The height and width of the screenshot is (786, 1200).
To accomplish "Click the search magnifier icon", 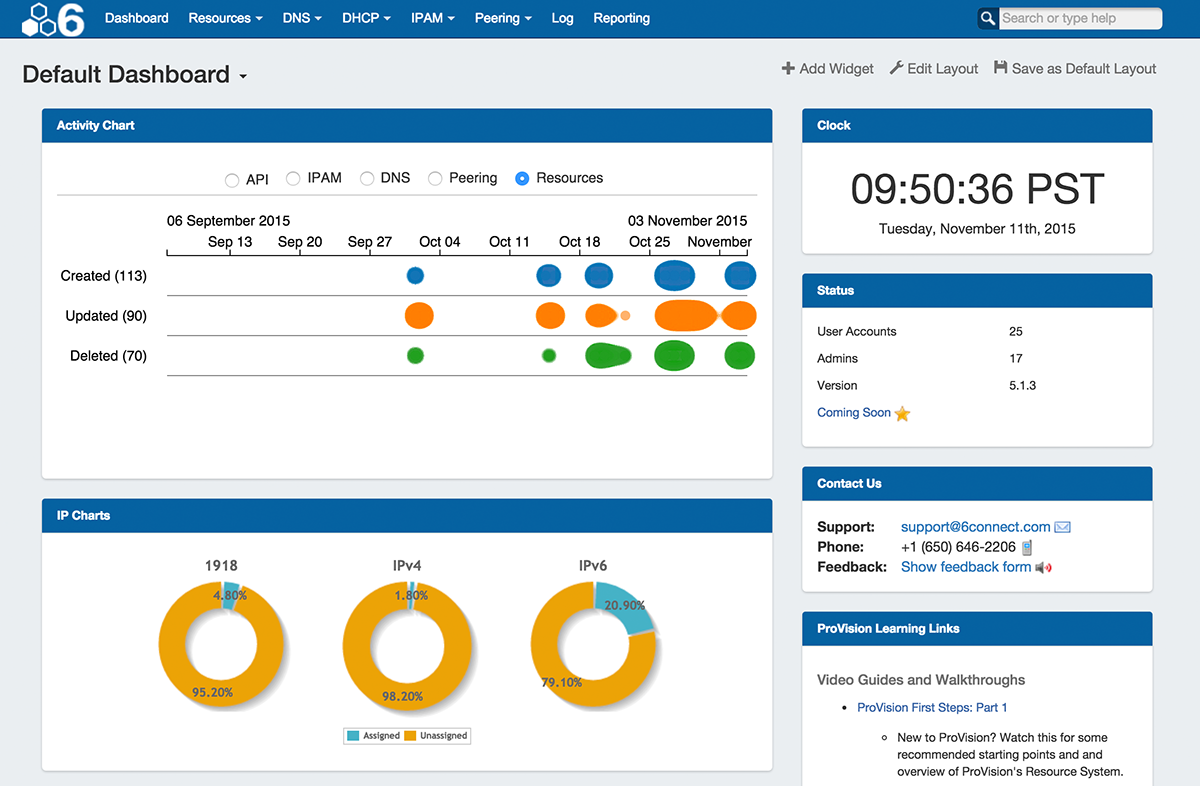I will pos(987,18).
